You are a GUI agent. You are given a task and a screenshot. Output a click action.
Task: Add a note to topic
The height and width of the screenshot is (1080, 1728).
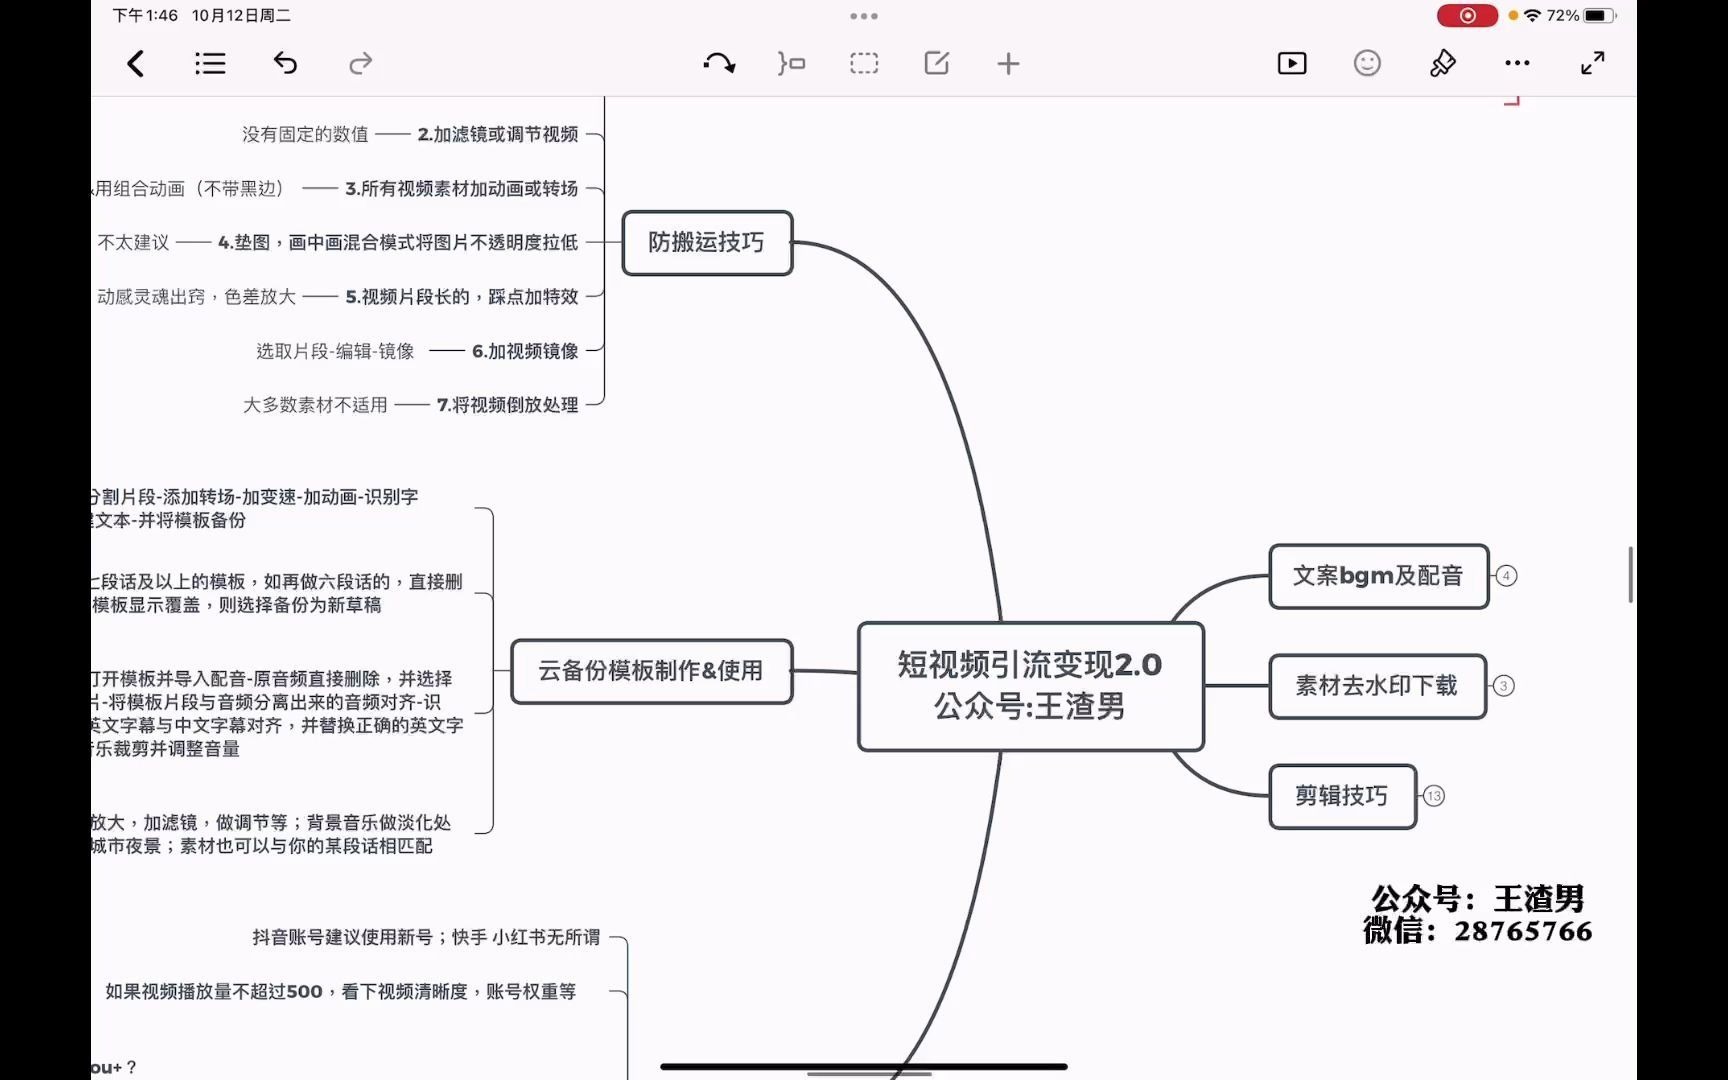click(937, 64)
